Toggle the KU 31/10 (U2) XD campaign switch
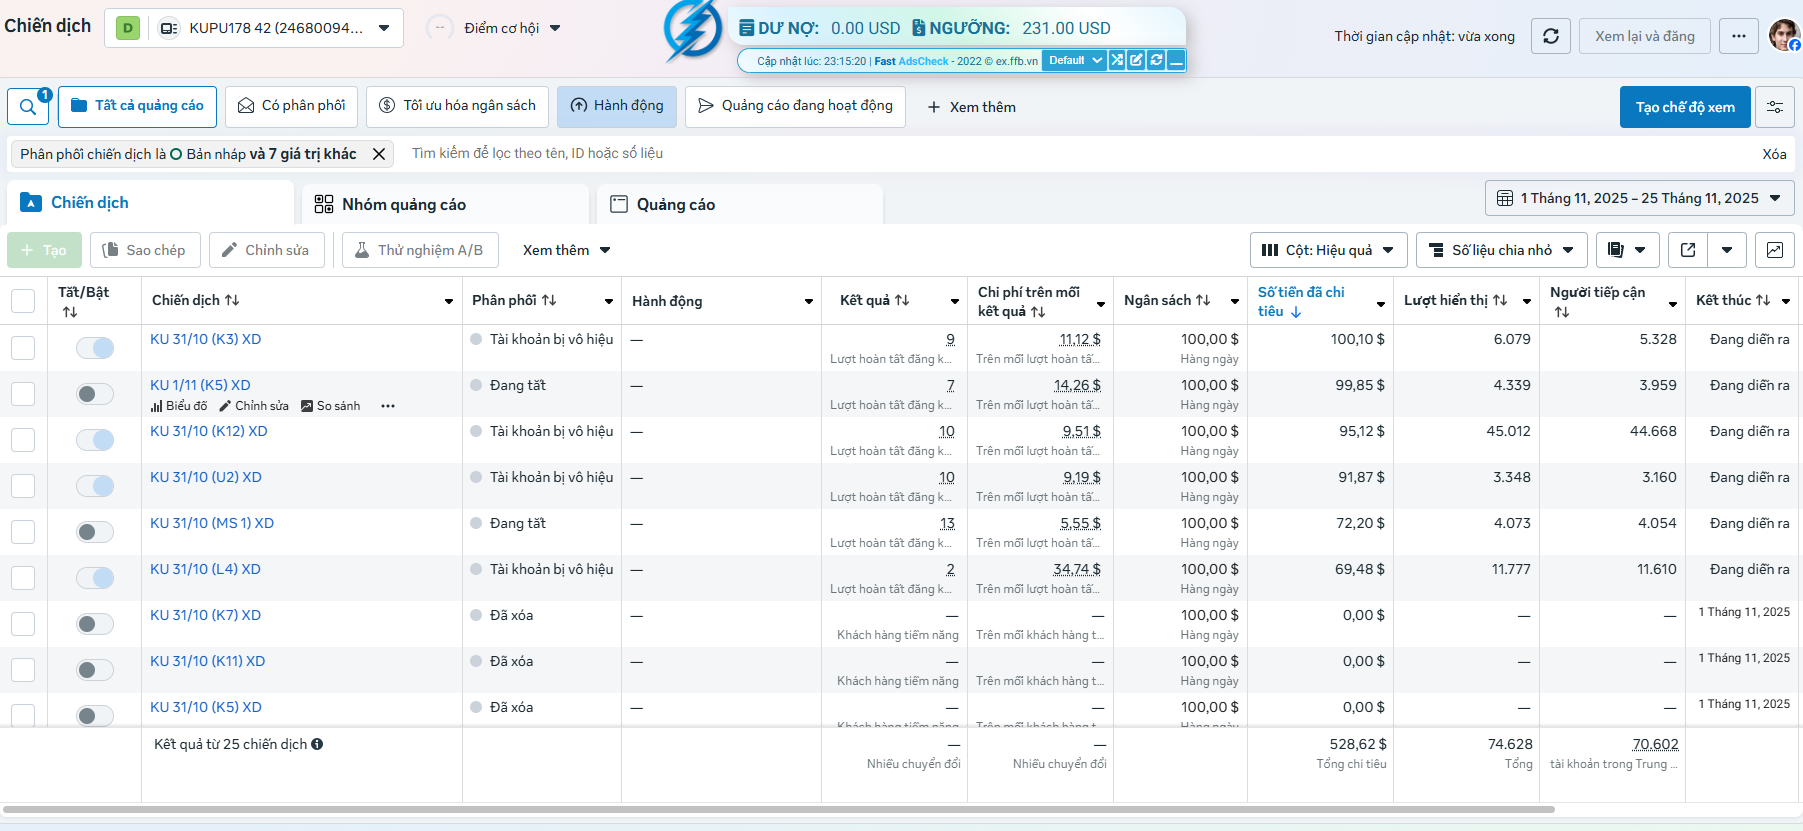1803x831 pixels. coord(95,486)
